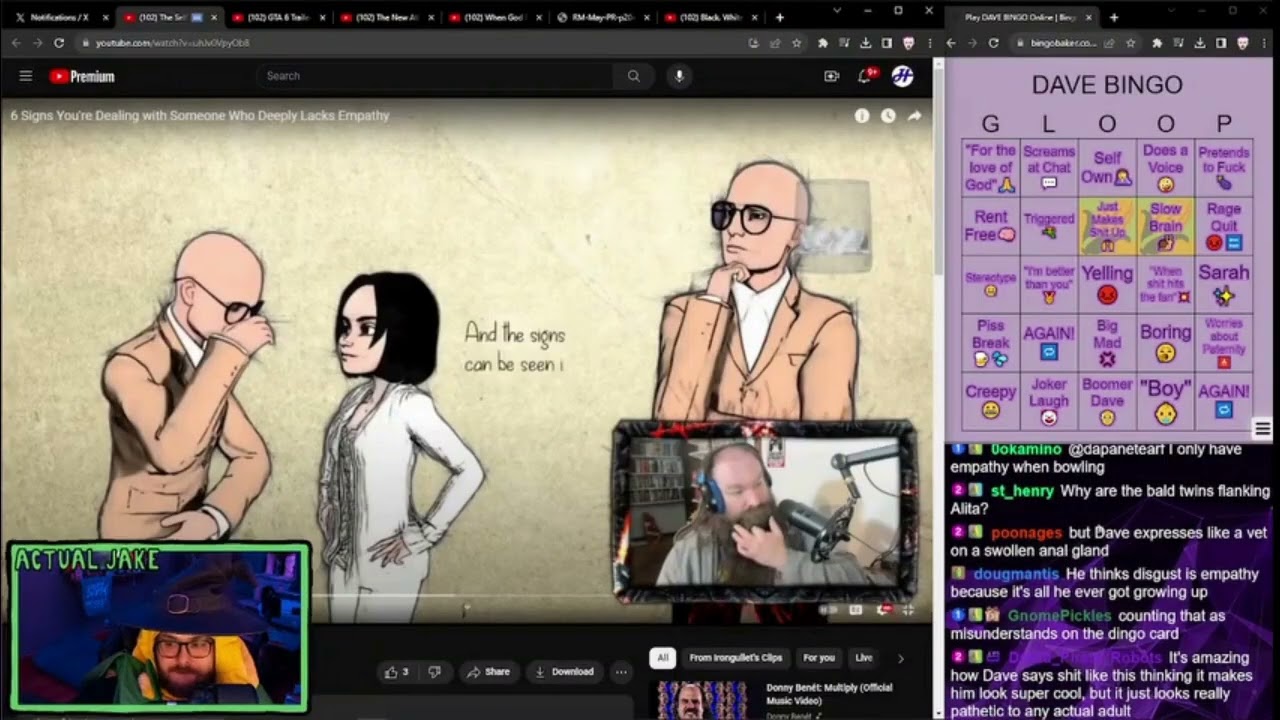The image size is (1280, 720).
Task: Switch to the RM-May-PR tab
Action: [604, 17]
